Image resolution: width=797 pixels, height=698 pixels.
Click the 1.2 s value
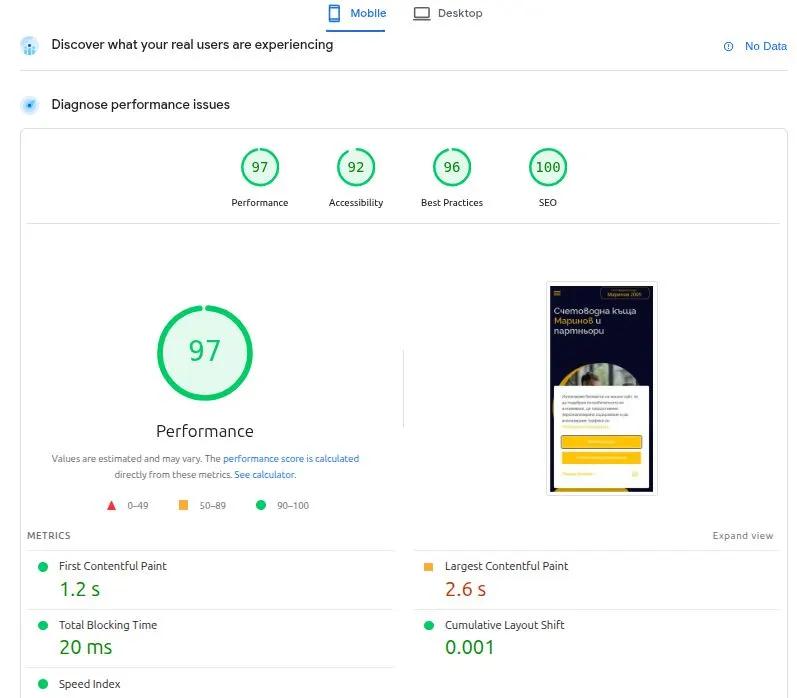80,590
